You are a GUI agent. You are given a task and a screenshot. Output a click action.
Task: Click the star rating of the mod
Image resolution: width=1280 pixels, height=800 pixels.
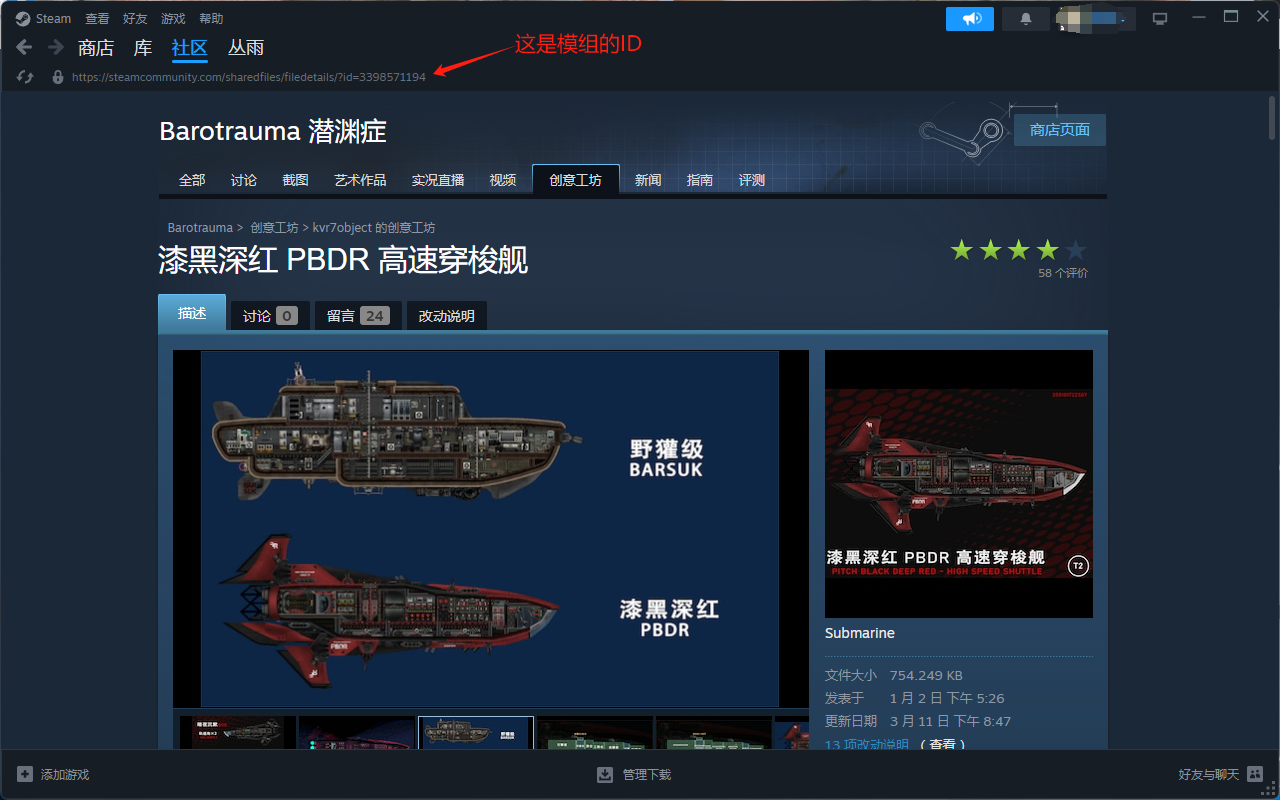1018,250
